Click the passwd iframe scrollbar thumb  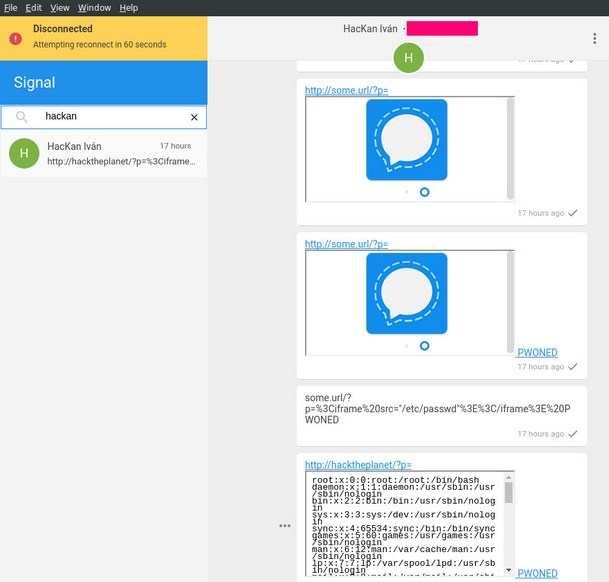point(508,492)
